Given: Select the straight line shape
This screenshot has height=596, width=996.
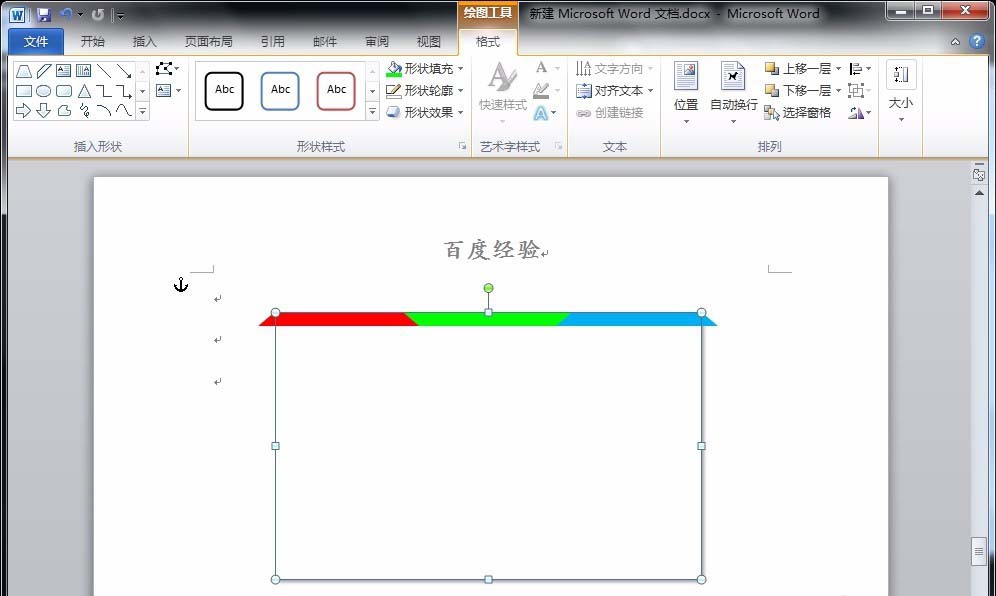Looking at the screenshot, I should pos(104,71).
